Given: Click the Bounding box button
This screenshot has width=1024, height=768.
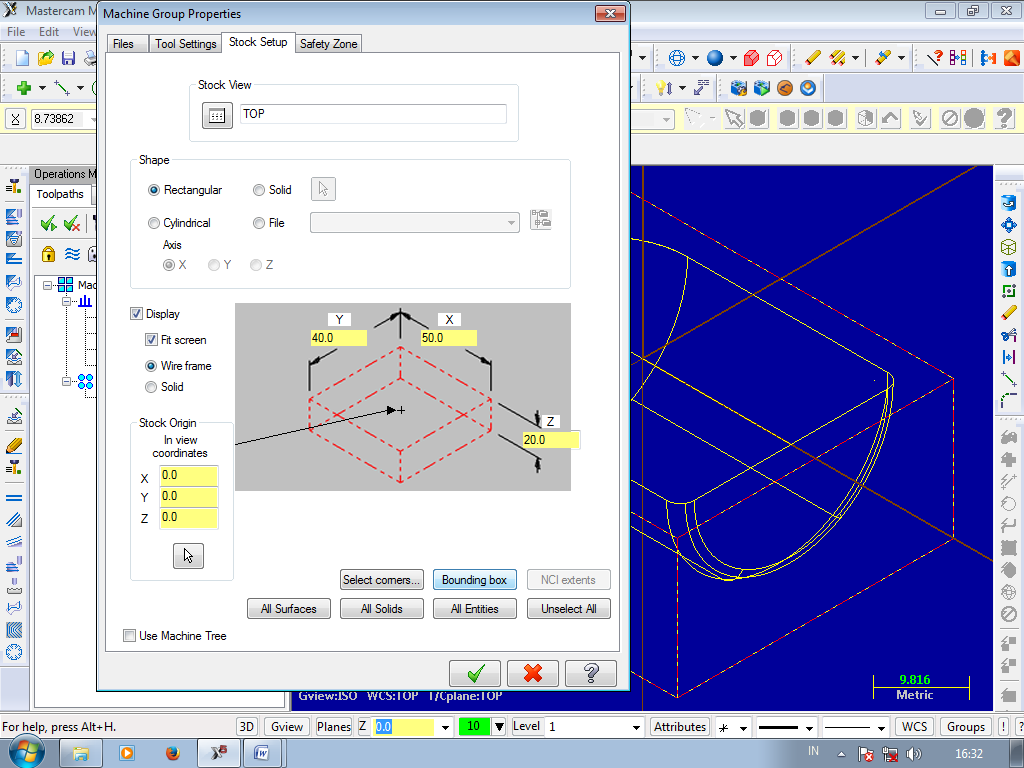Looking at the screenshot, I should (474, 580).
